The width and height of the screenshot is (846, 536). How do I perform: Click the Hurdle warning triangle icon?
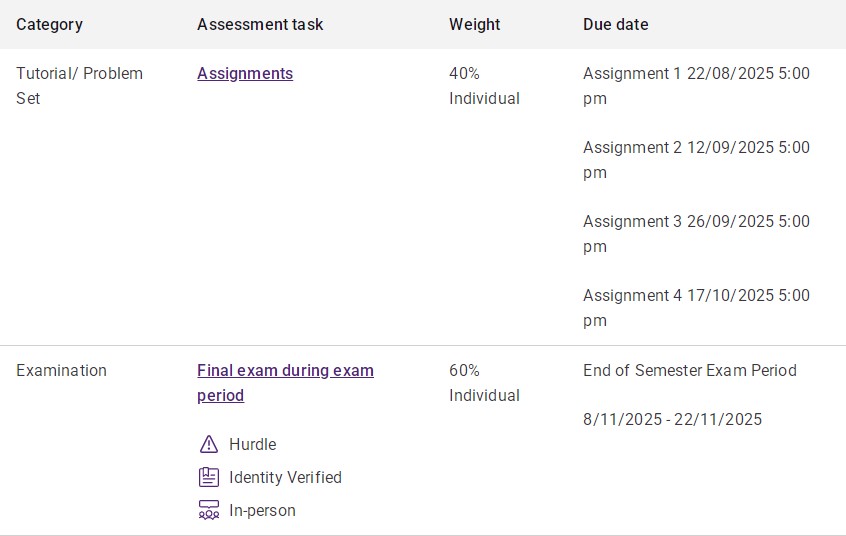(209, 444)
